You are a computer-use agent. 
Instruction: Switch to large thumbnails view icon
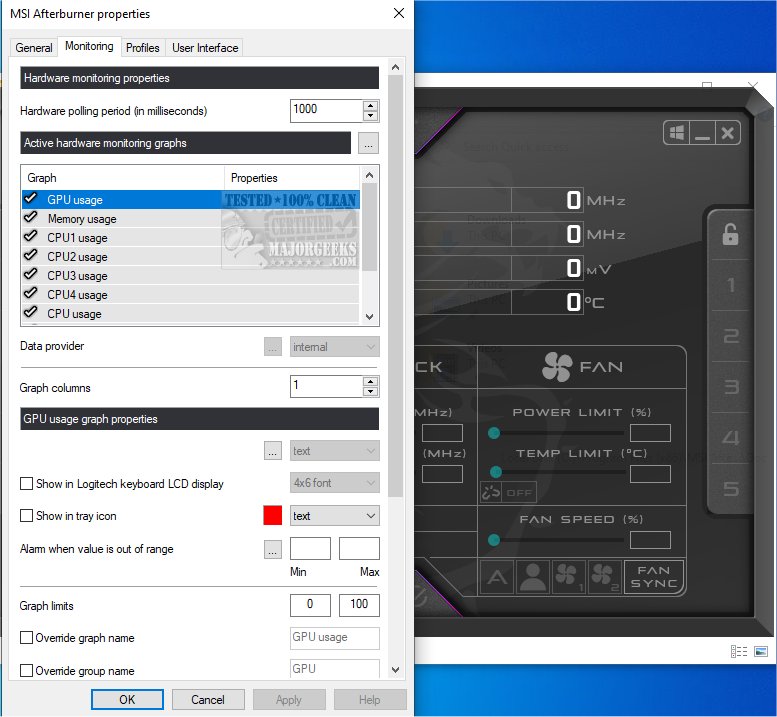coord(761,651)
